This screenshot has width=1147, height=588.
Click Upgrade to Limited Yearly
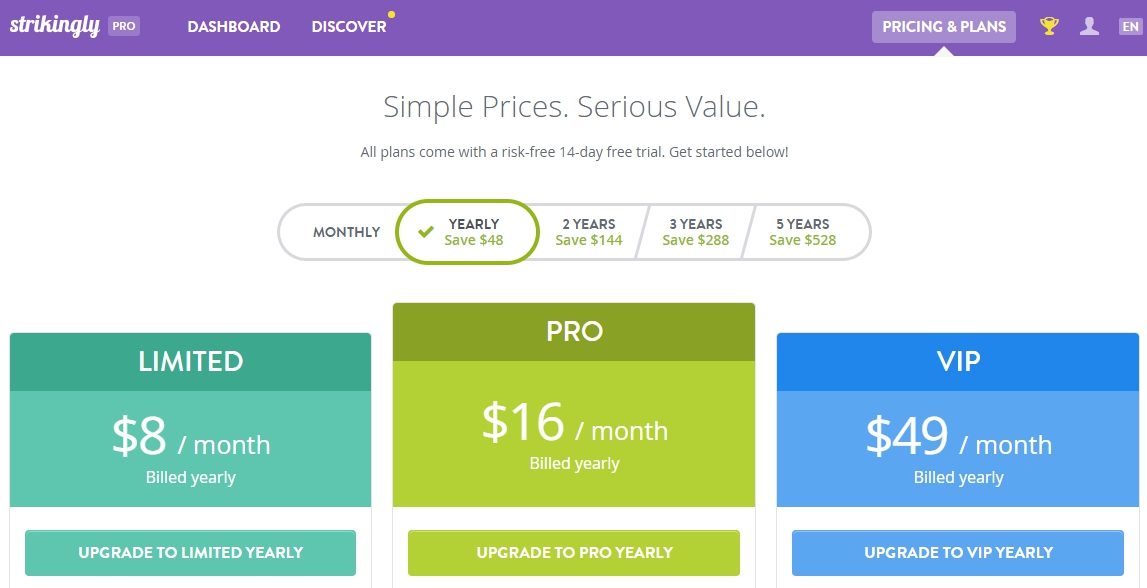point(190,552)
